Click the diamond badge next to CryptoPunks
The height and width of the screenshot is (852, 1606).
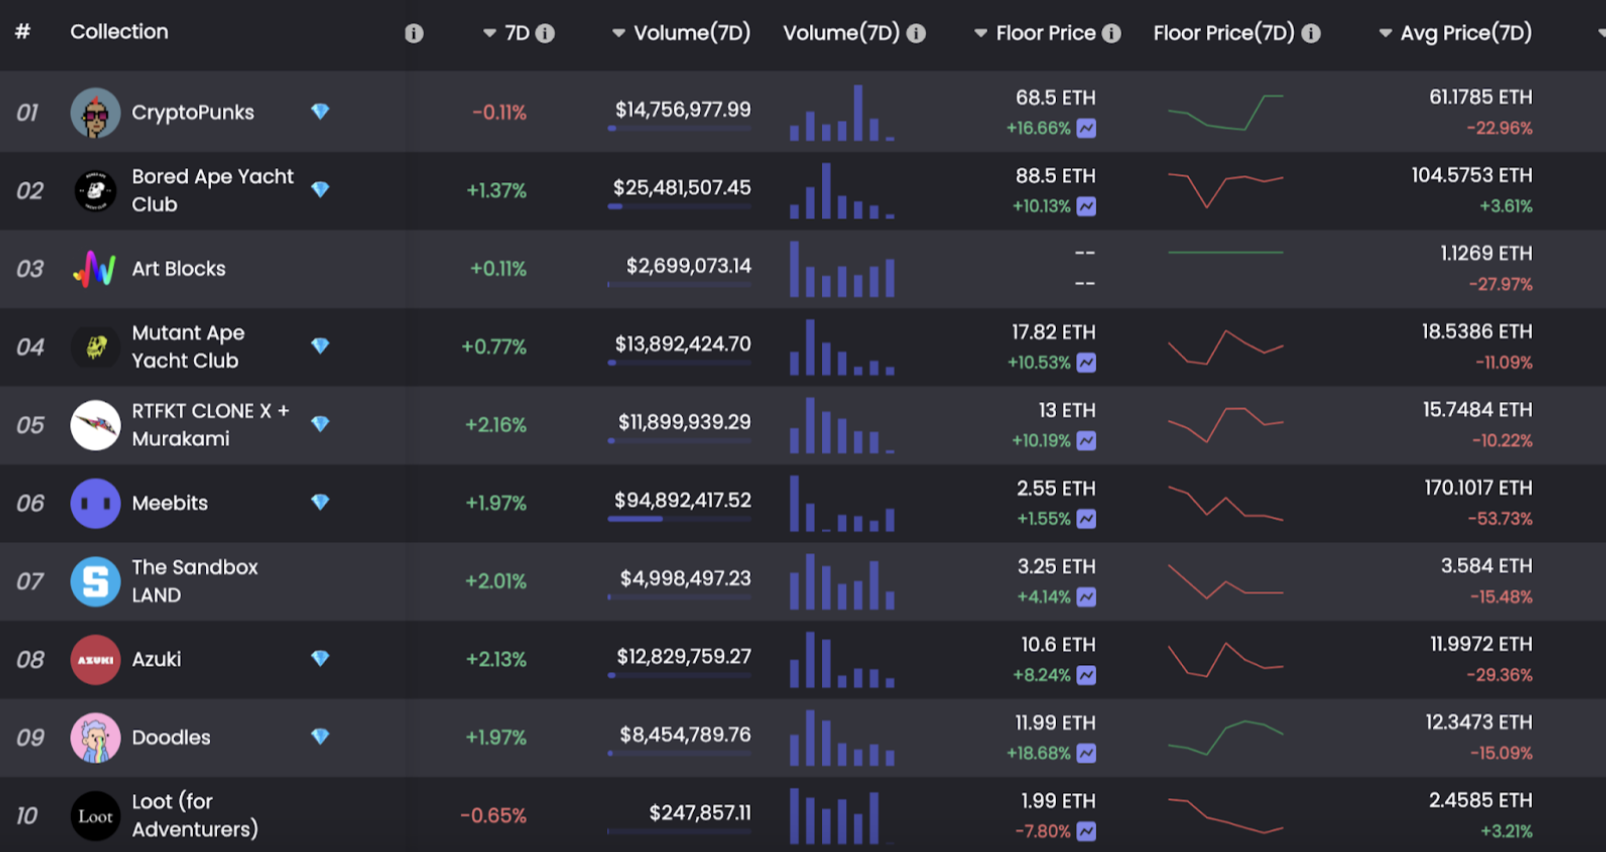tap(320, 111)
